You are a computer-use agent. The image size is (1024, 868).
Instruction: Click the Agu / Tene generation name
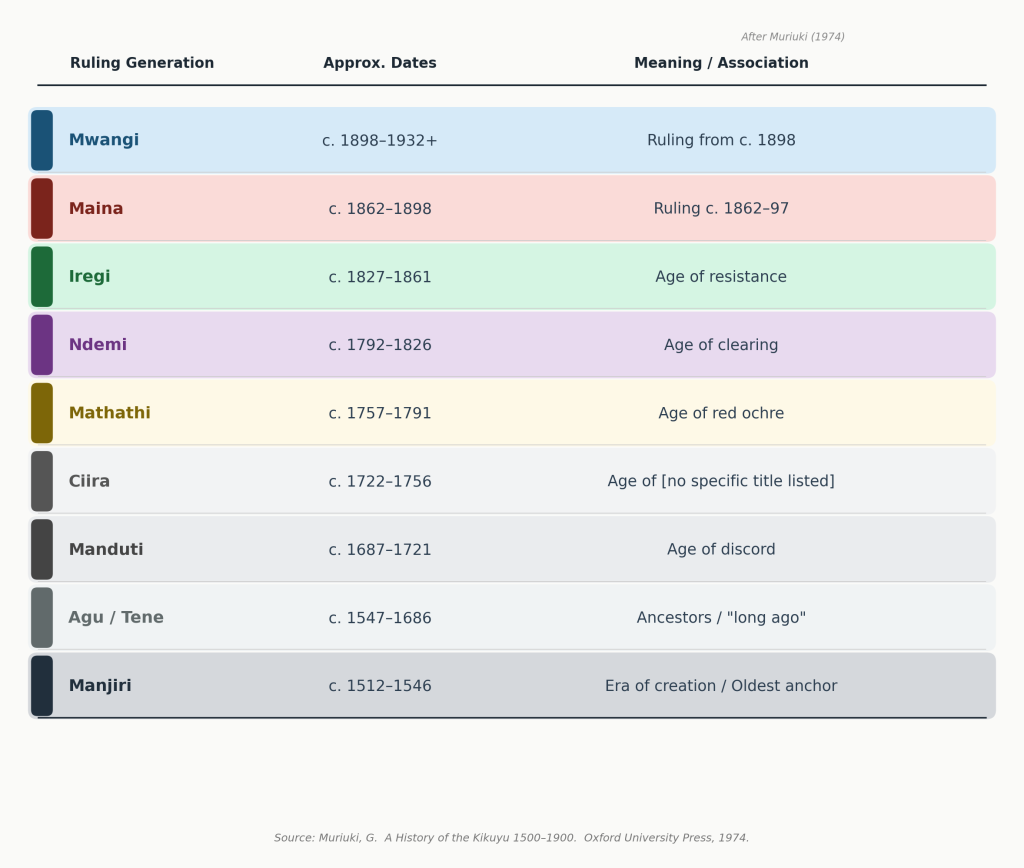coord(116,618)
